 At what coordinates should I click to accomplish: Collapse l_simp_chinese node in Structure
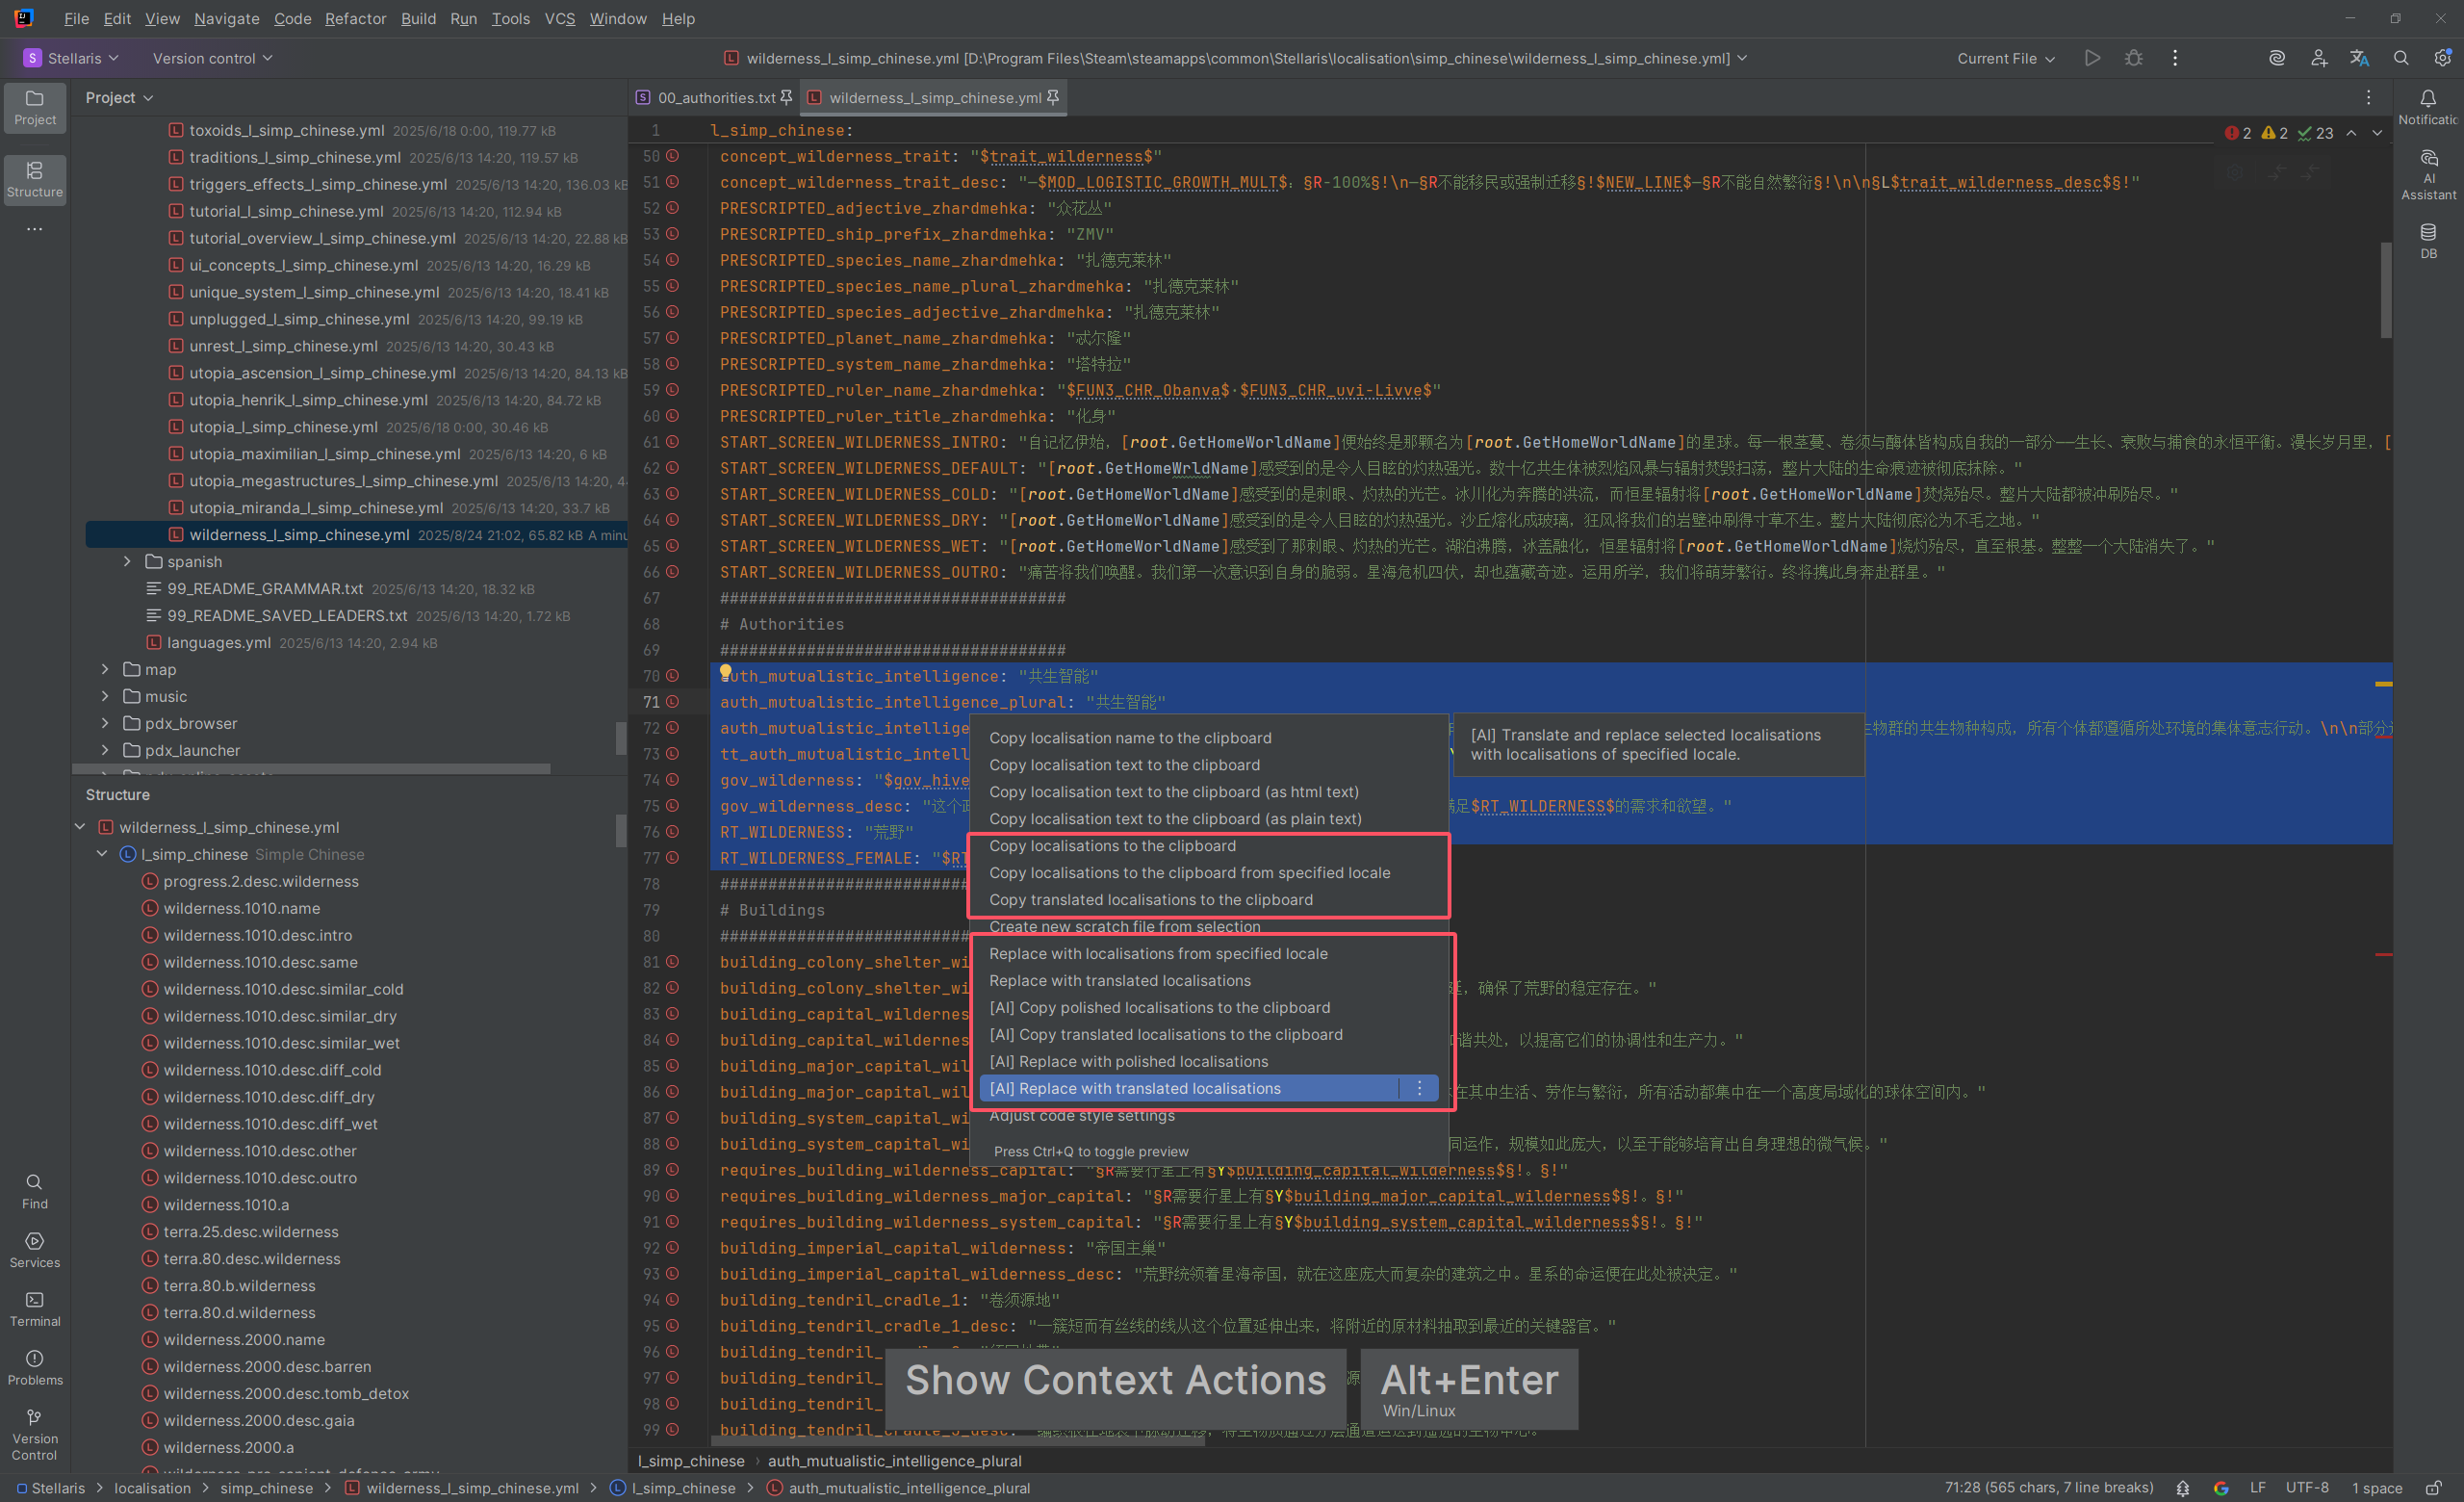click(102, 854)
